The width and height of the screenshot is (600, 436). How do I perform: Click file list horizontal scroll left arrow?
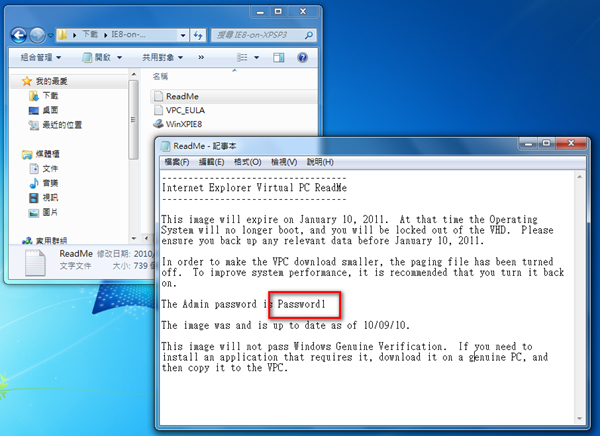click(x=147, y=238)
